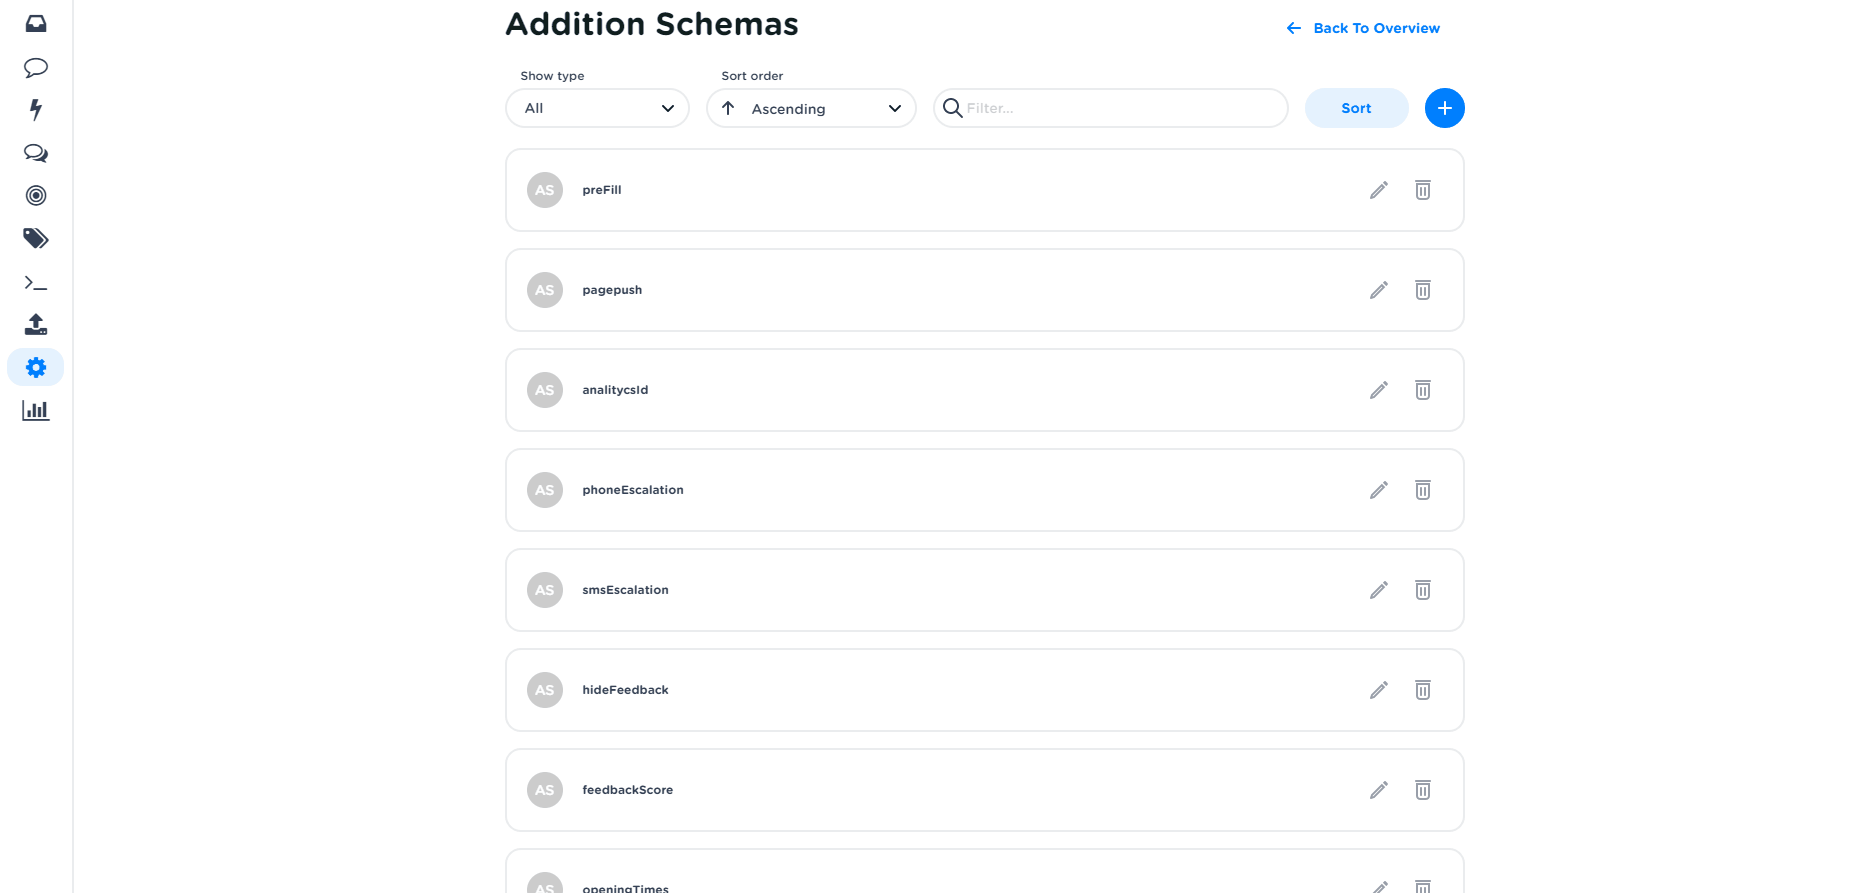The height and width of the screenshot is (893, 1862).
Task: Select the upload icon in the sidebar
Action: [35, 324]
